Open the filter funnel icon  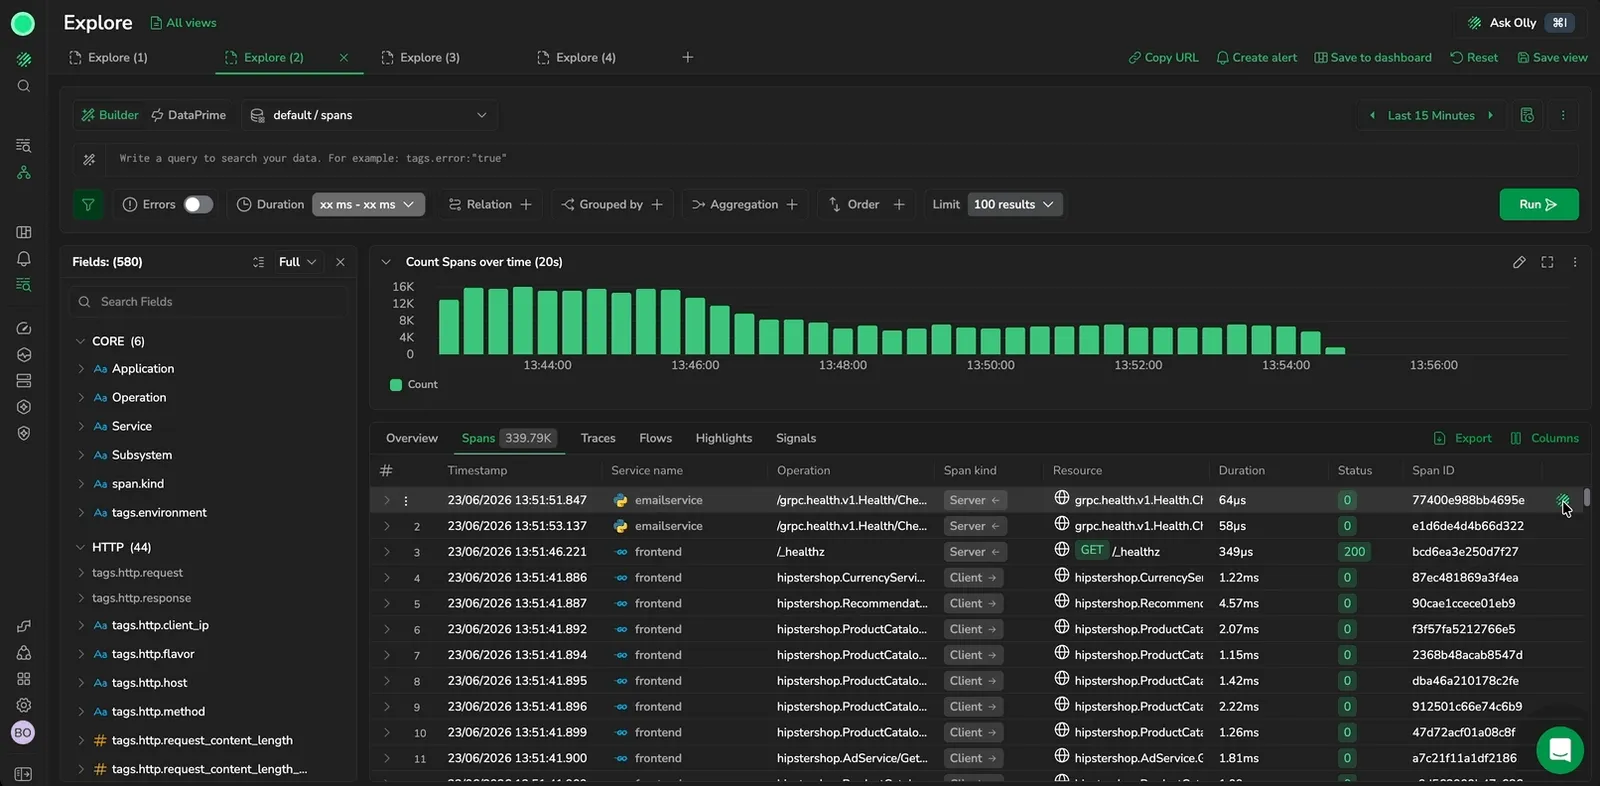88,204
